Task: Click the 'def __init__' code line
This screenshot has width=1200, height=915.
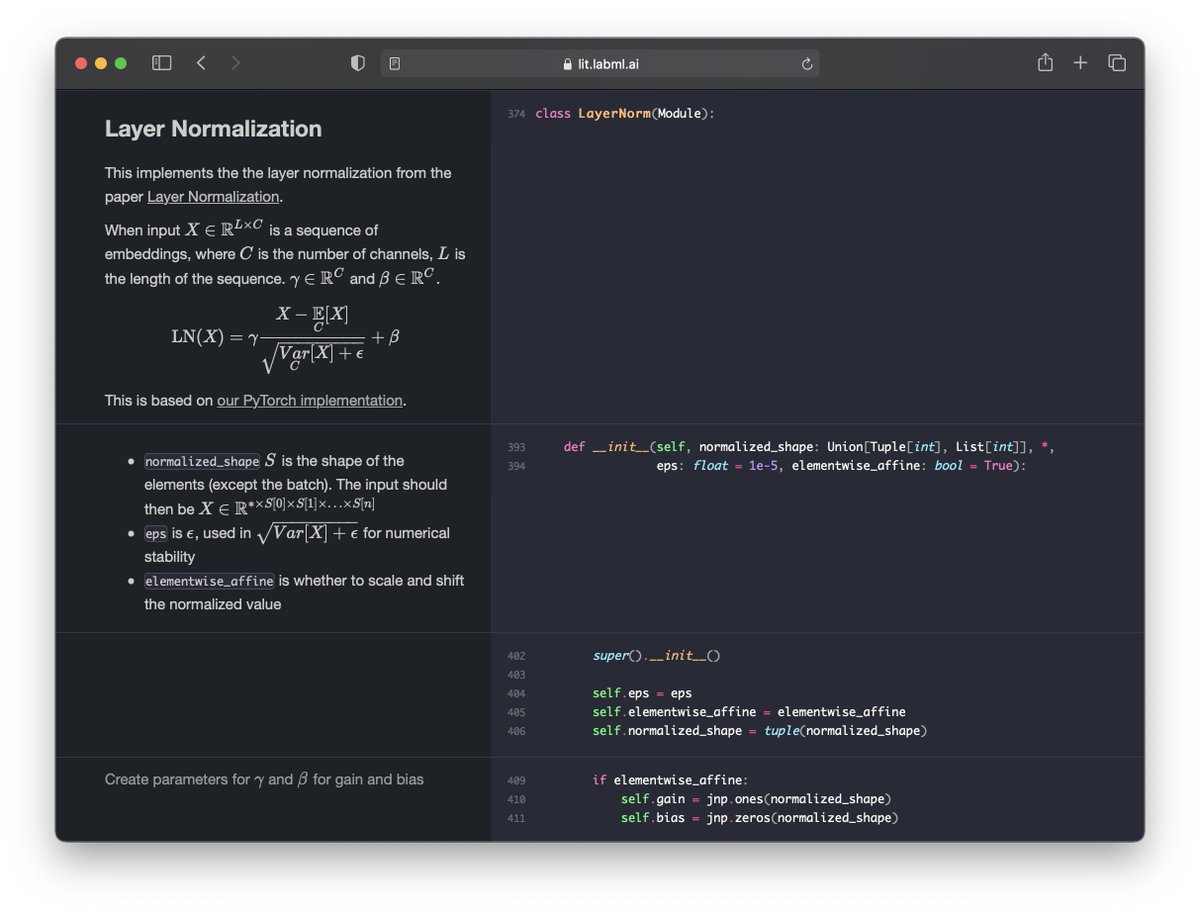Action: click(809, 447)
